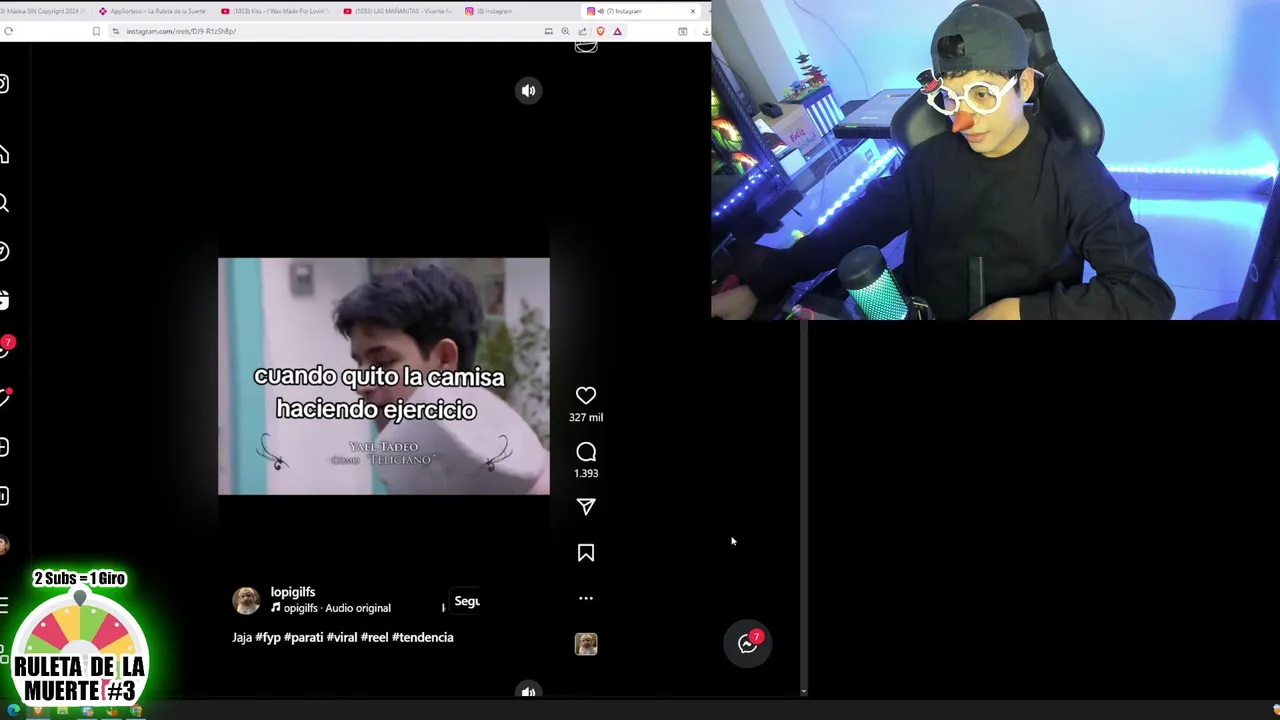
Task: Open the #viral hashtag
Action: tap(342, 637)
